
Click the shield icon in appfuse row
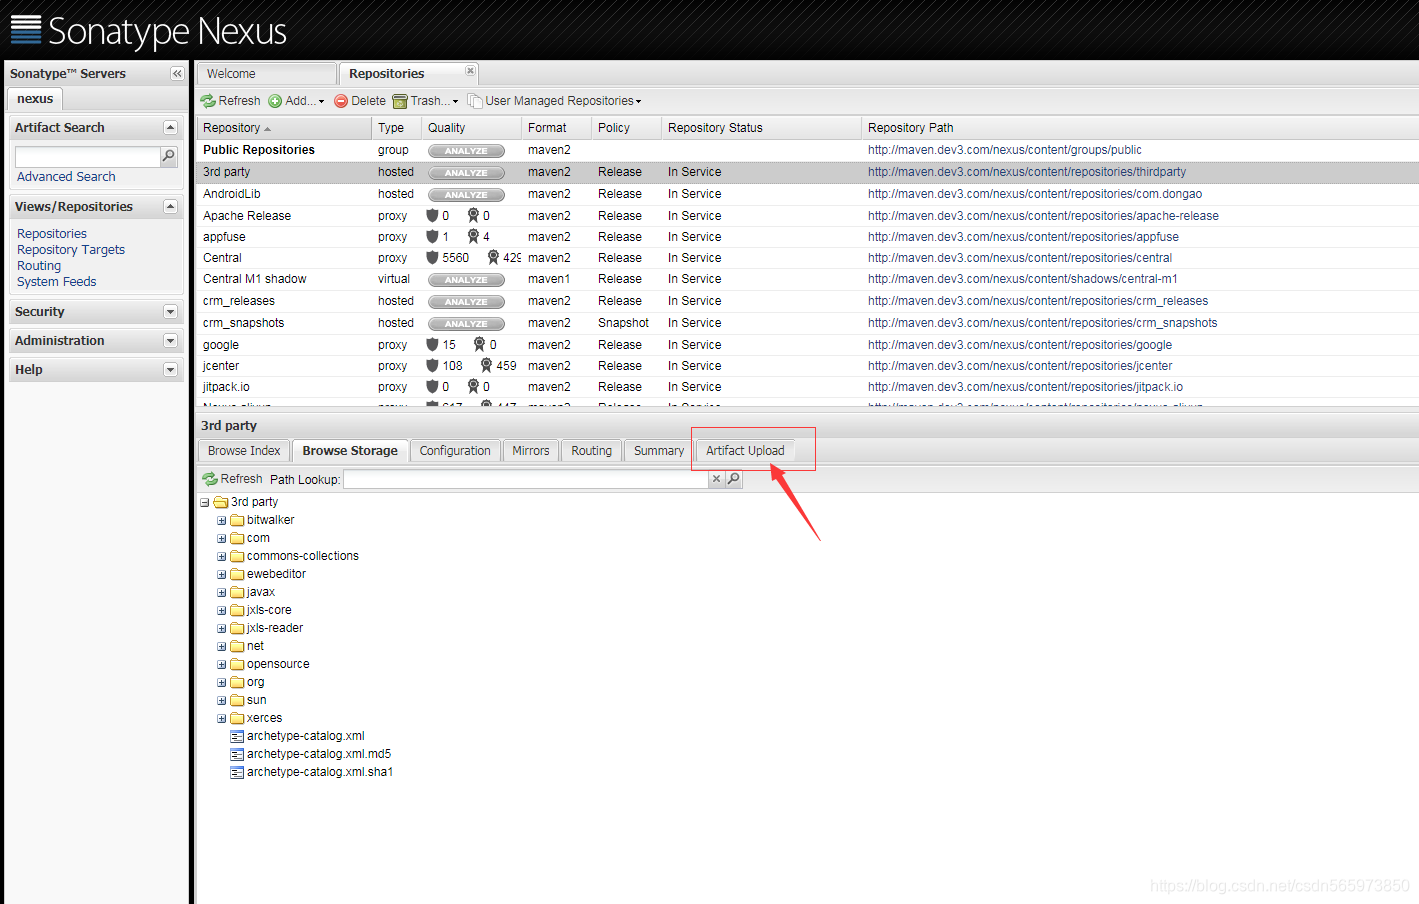click(x=432, y=237)
